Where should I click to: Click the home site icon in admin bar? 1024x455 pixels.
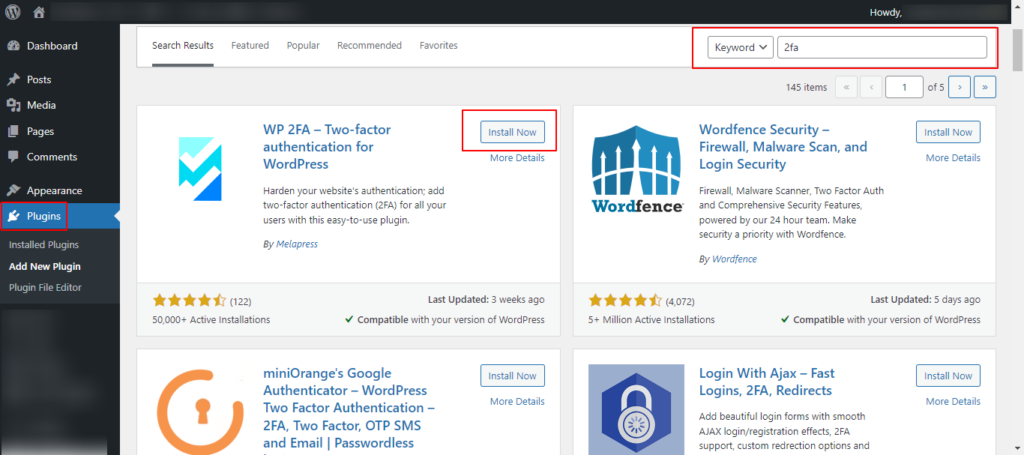click(39, 12)
